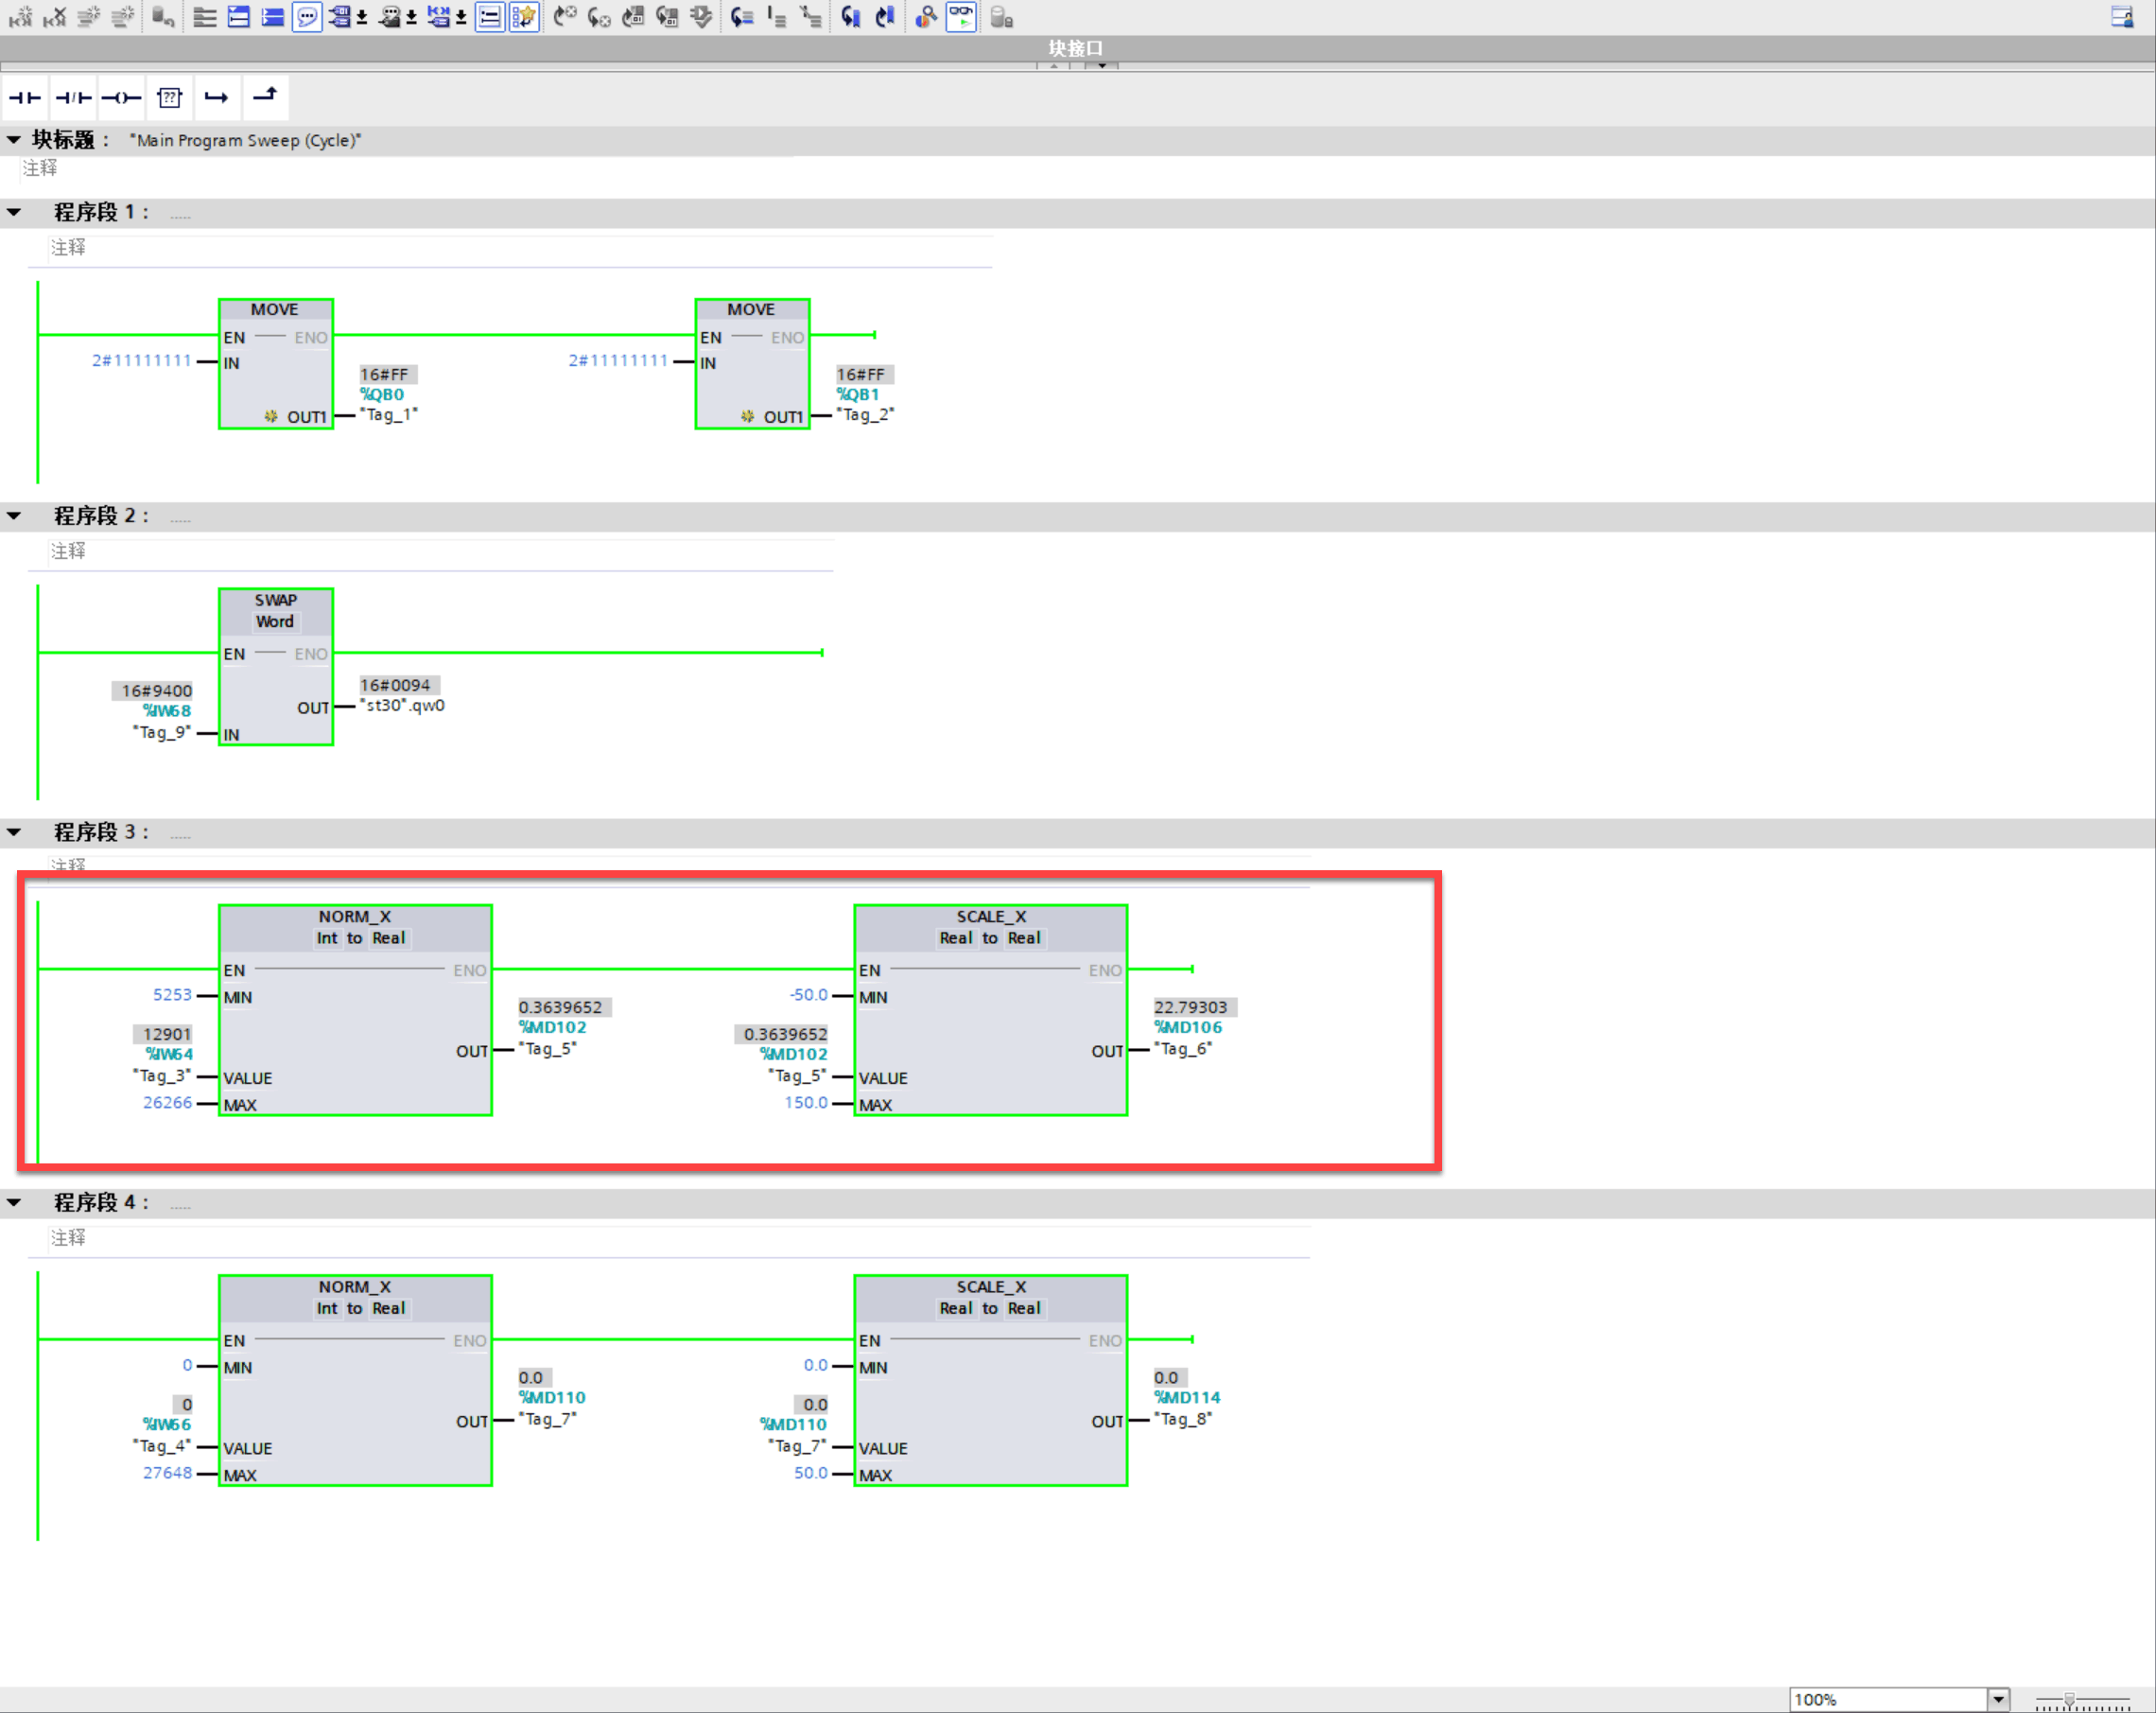Open the 100% zoom dropdown
Image resolution: width=2156 pixels, height=1713 pixels.
(1998, 1699)
